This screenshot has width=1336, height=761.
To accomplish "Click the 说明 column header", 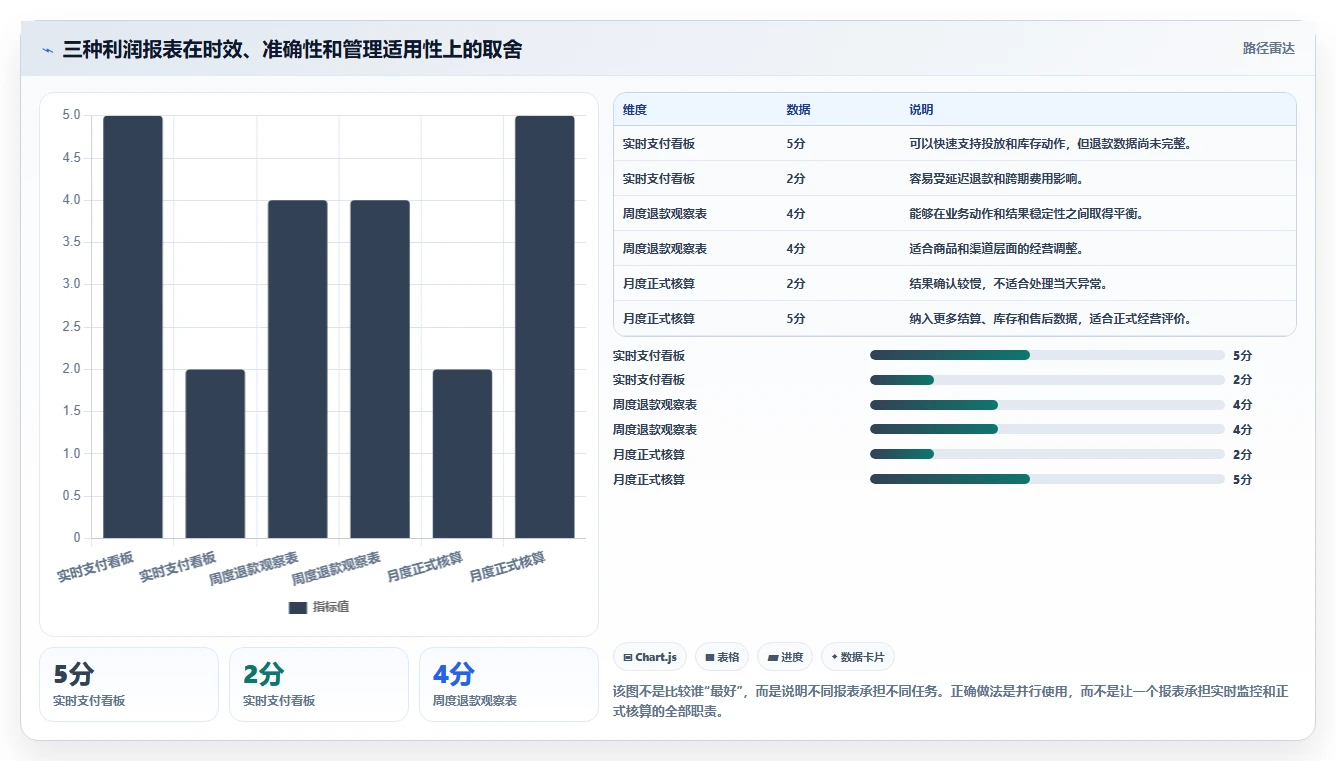I will coord(921,110).
